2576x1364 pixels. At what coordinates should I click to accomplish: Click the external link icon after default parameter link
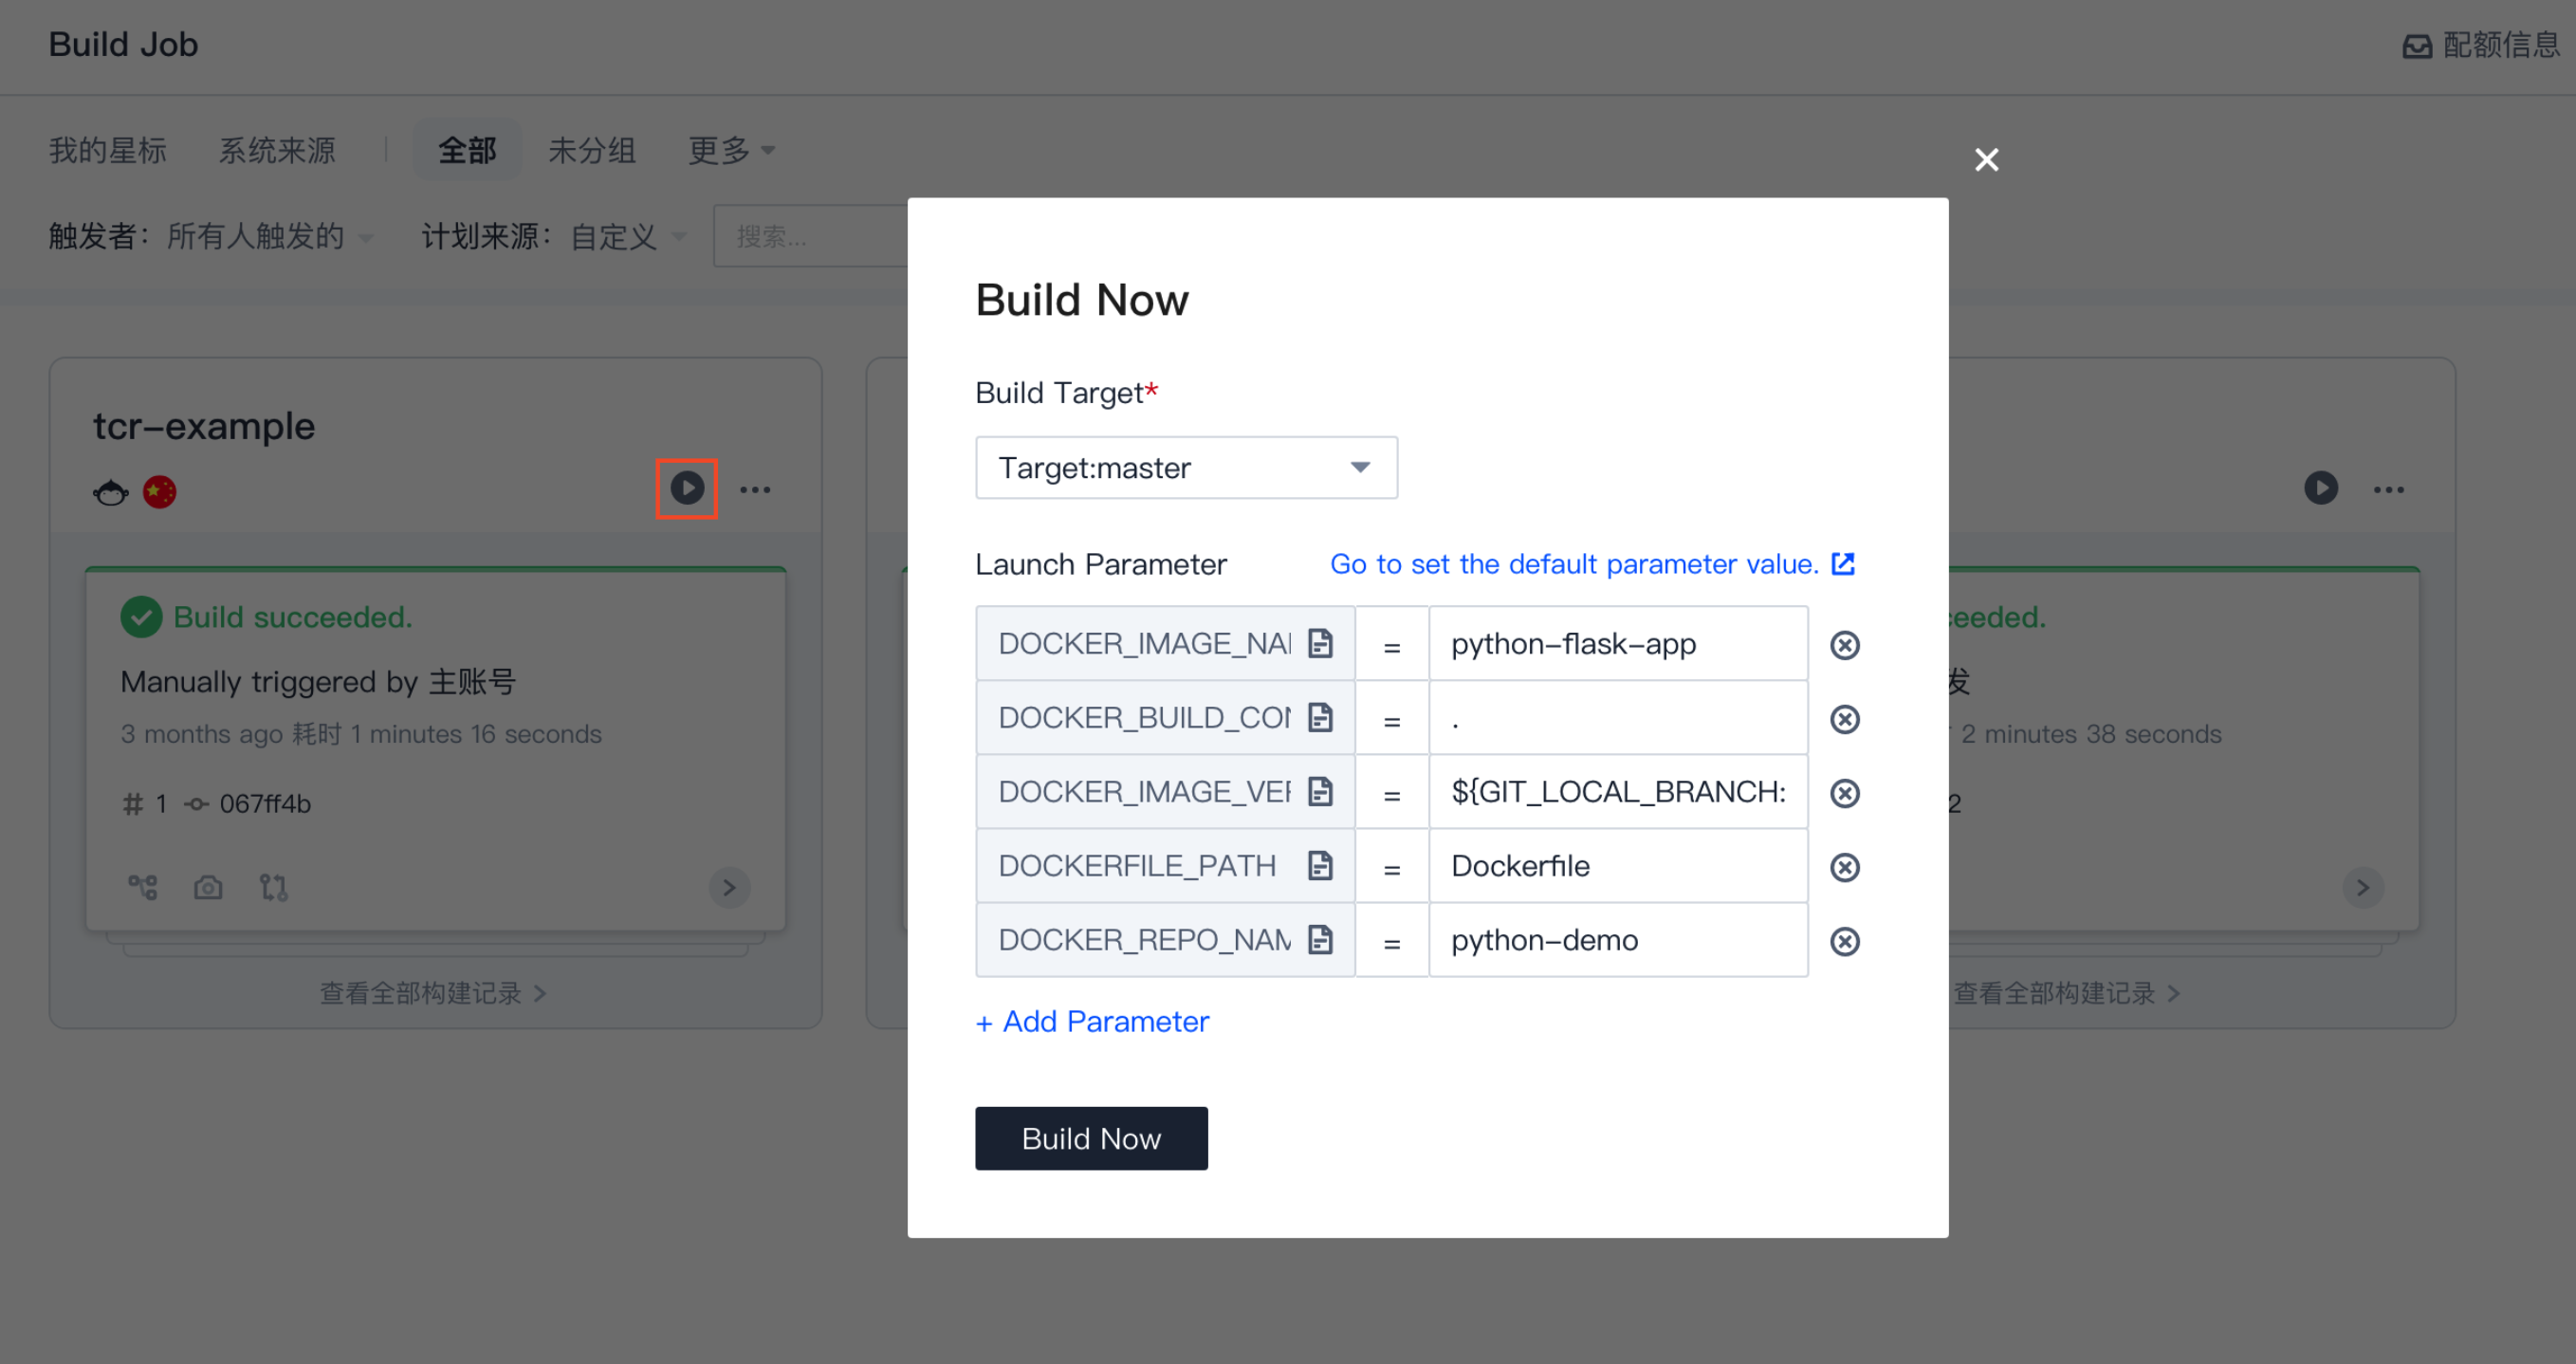pyautogui.click(x=1843, y=564)
